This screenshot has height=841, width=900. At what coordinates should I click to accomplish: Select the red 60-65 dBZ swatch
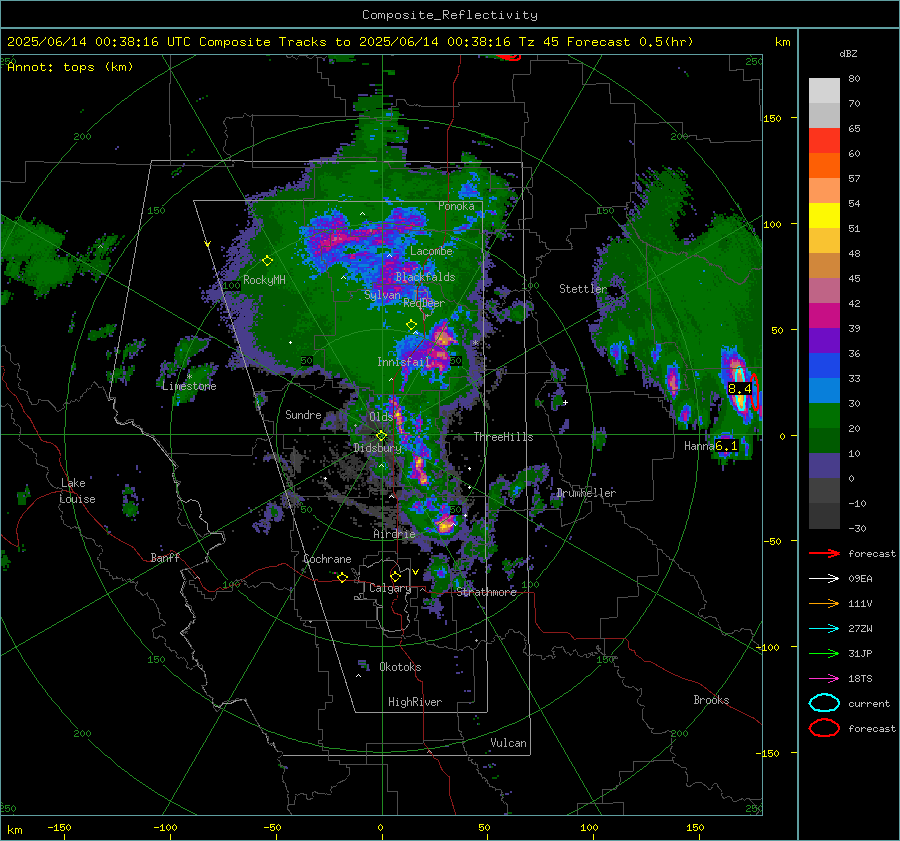click(824, 141)
